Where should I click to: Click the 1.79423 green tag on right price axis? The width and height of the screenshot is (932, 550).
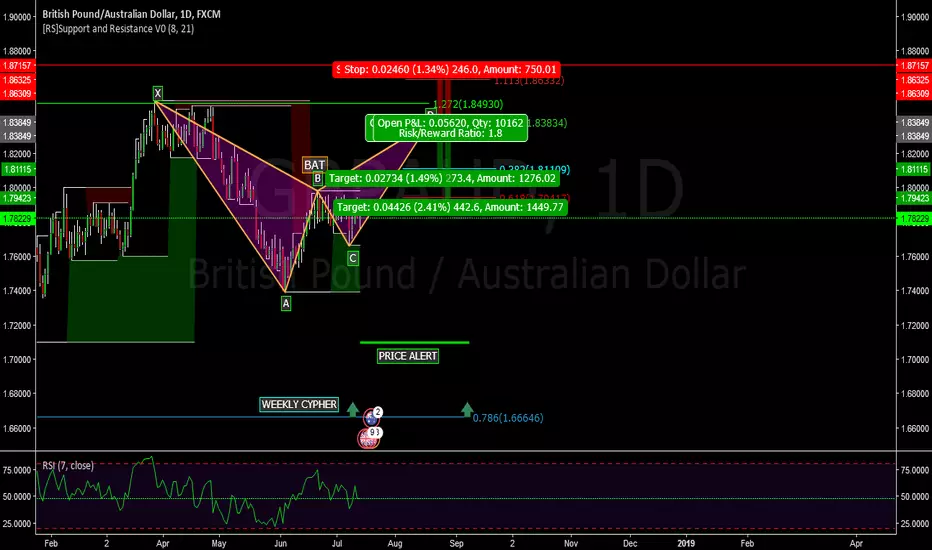pyautogui.click(x=914, y=198)
